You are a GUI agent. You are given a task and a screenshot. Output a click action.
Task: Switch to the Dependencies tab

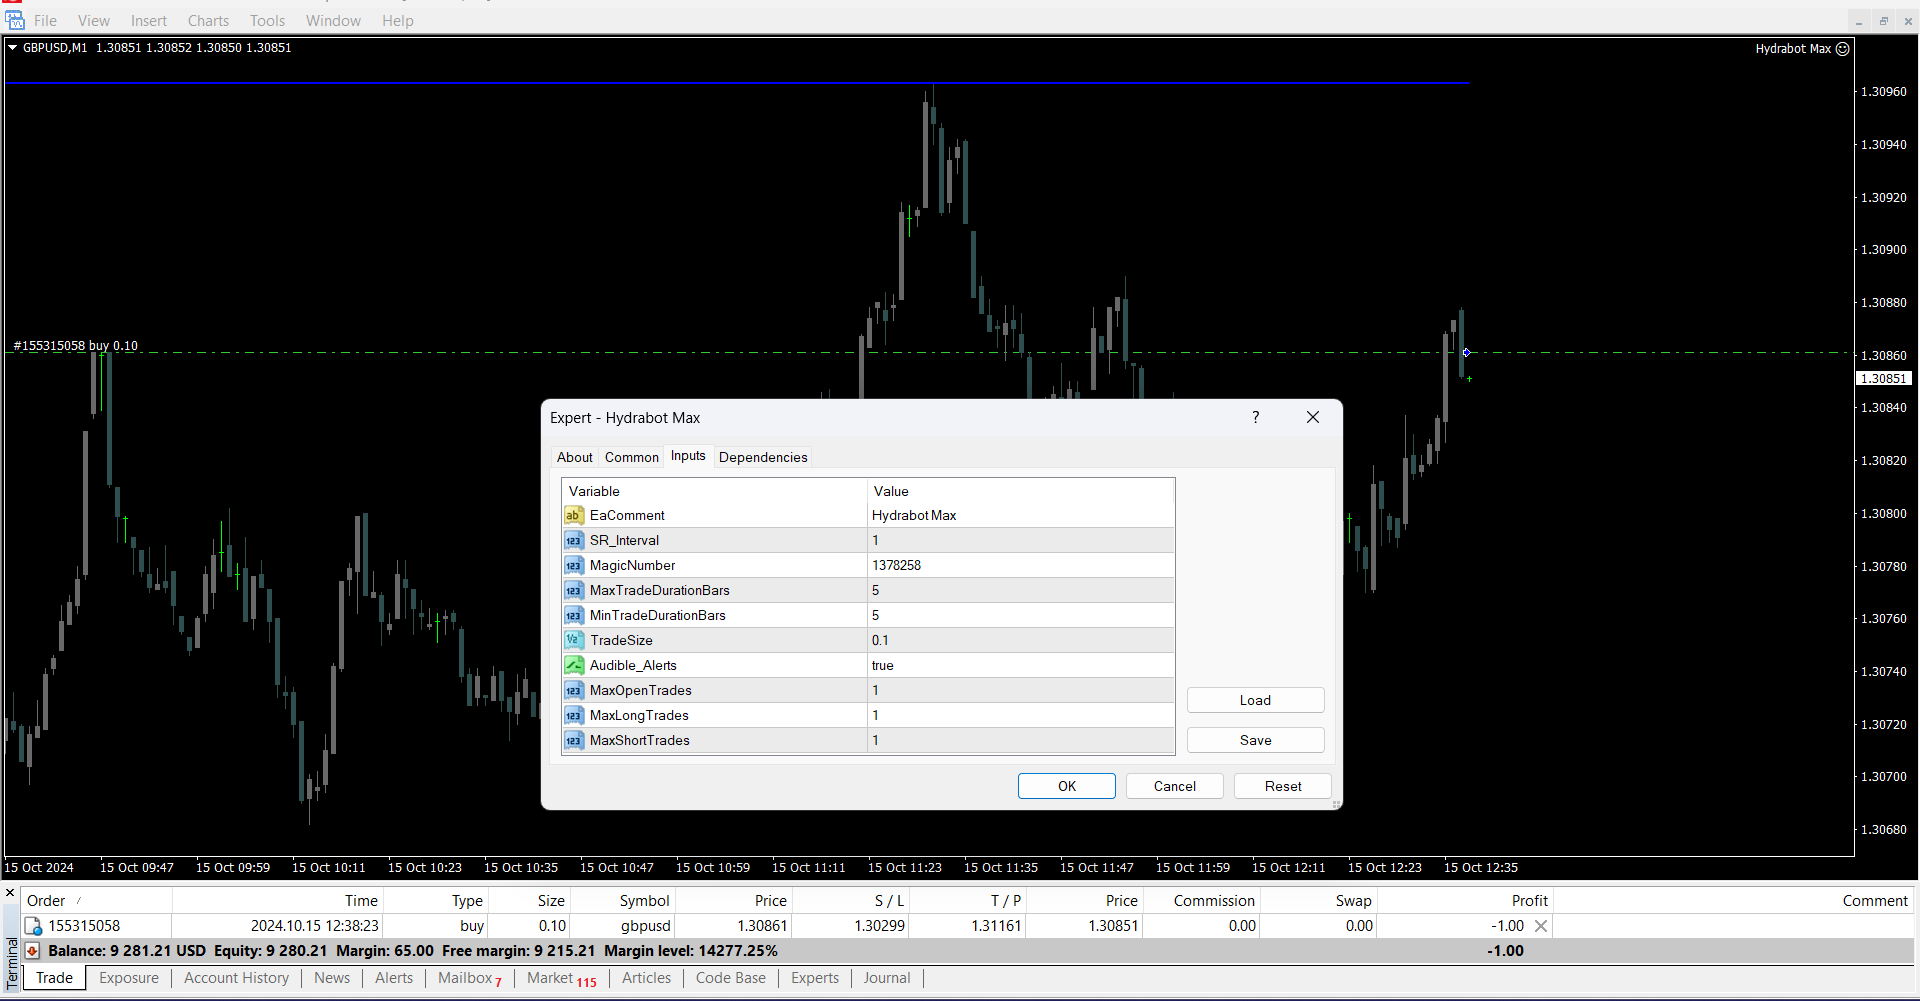762,457
